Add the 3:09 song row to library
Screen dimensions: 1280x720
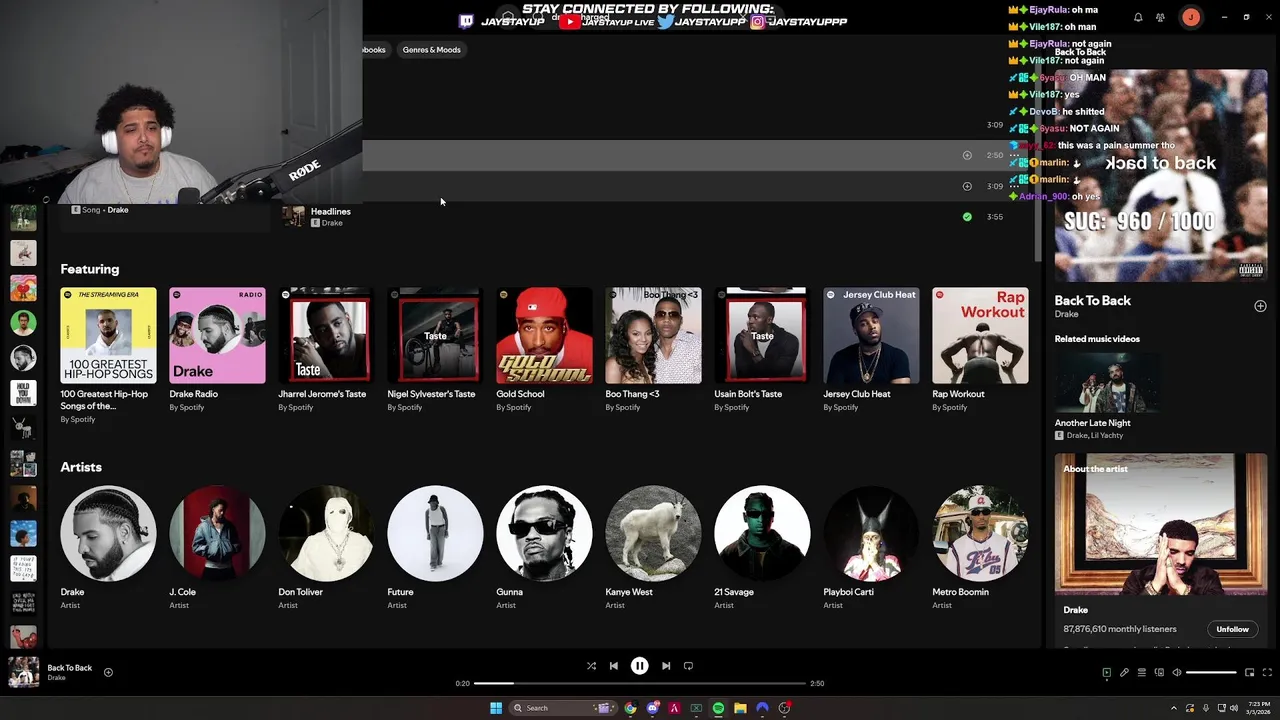[967, 186]
